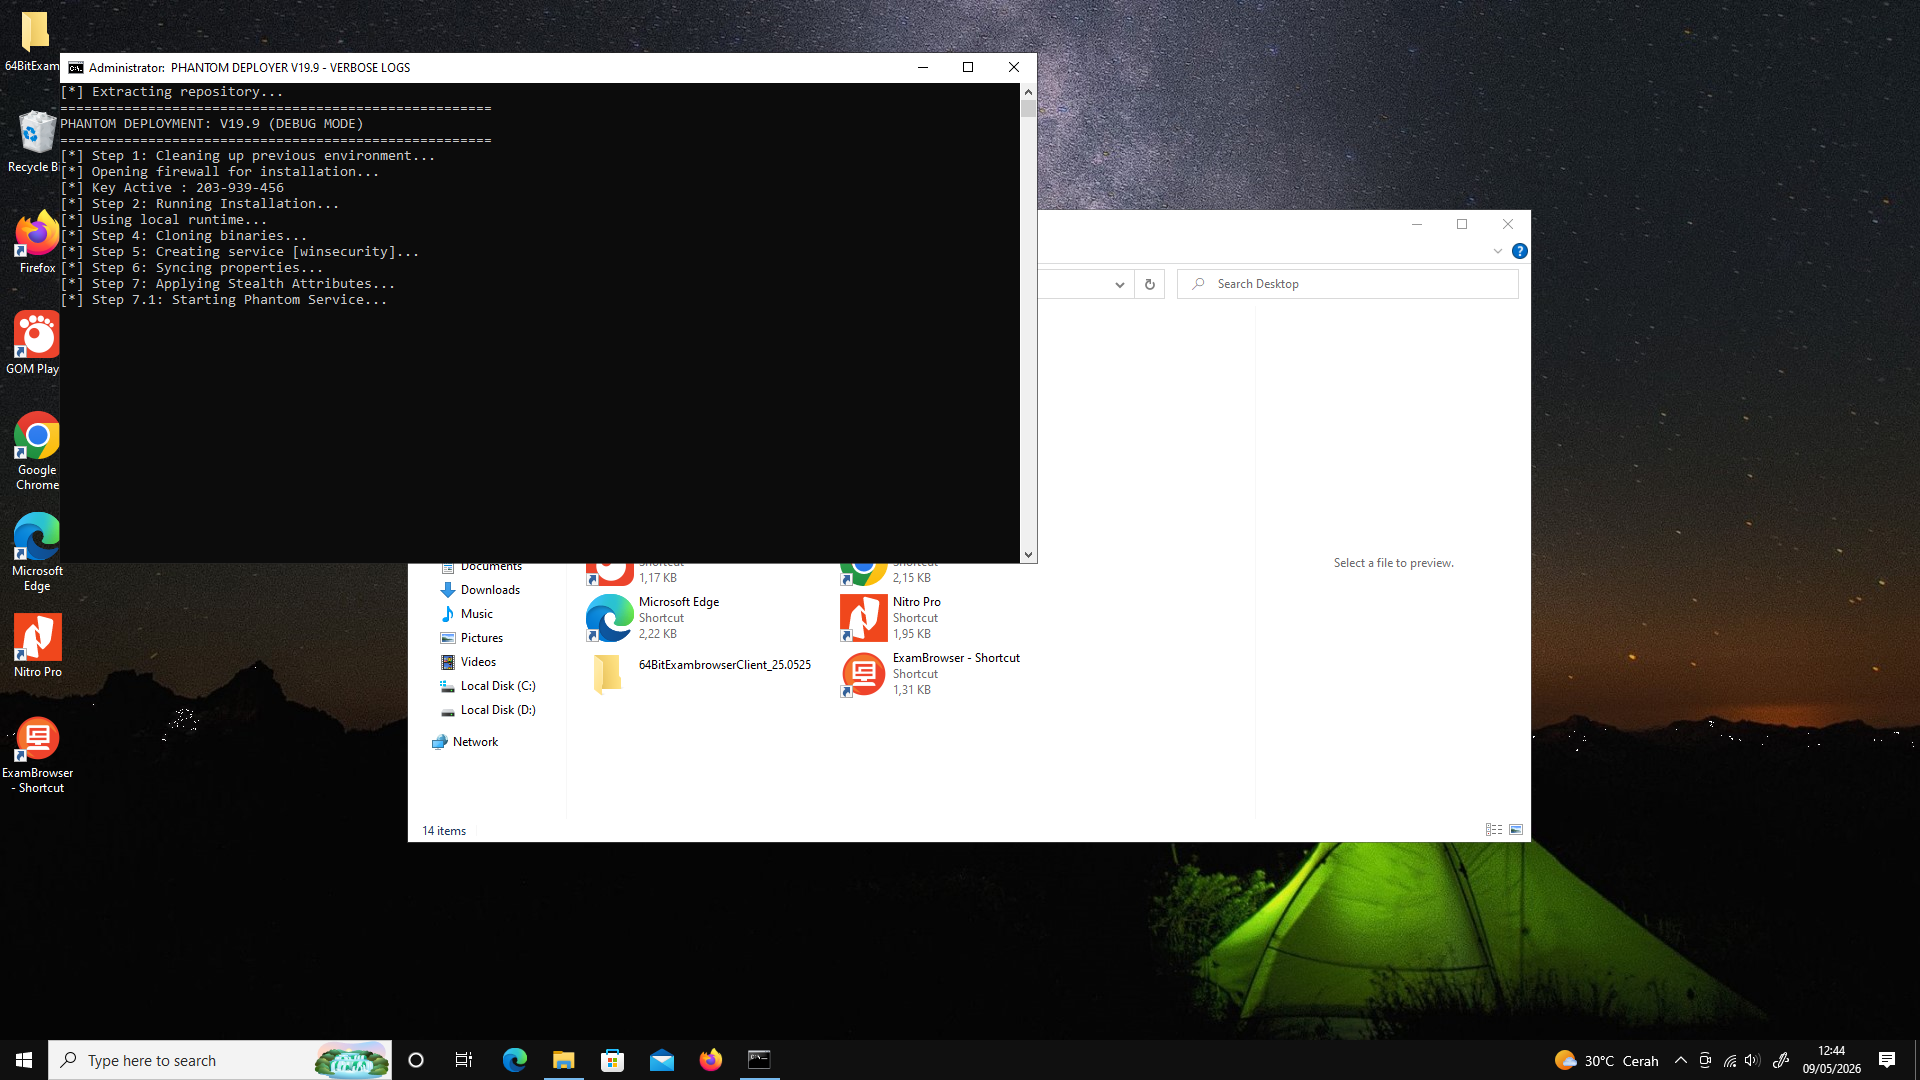Open the GOM Player desktop icon
The height and width of the screenshot is (1080, 1920).
click(x=35, y=343)
